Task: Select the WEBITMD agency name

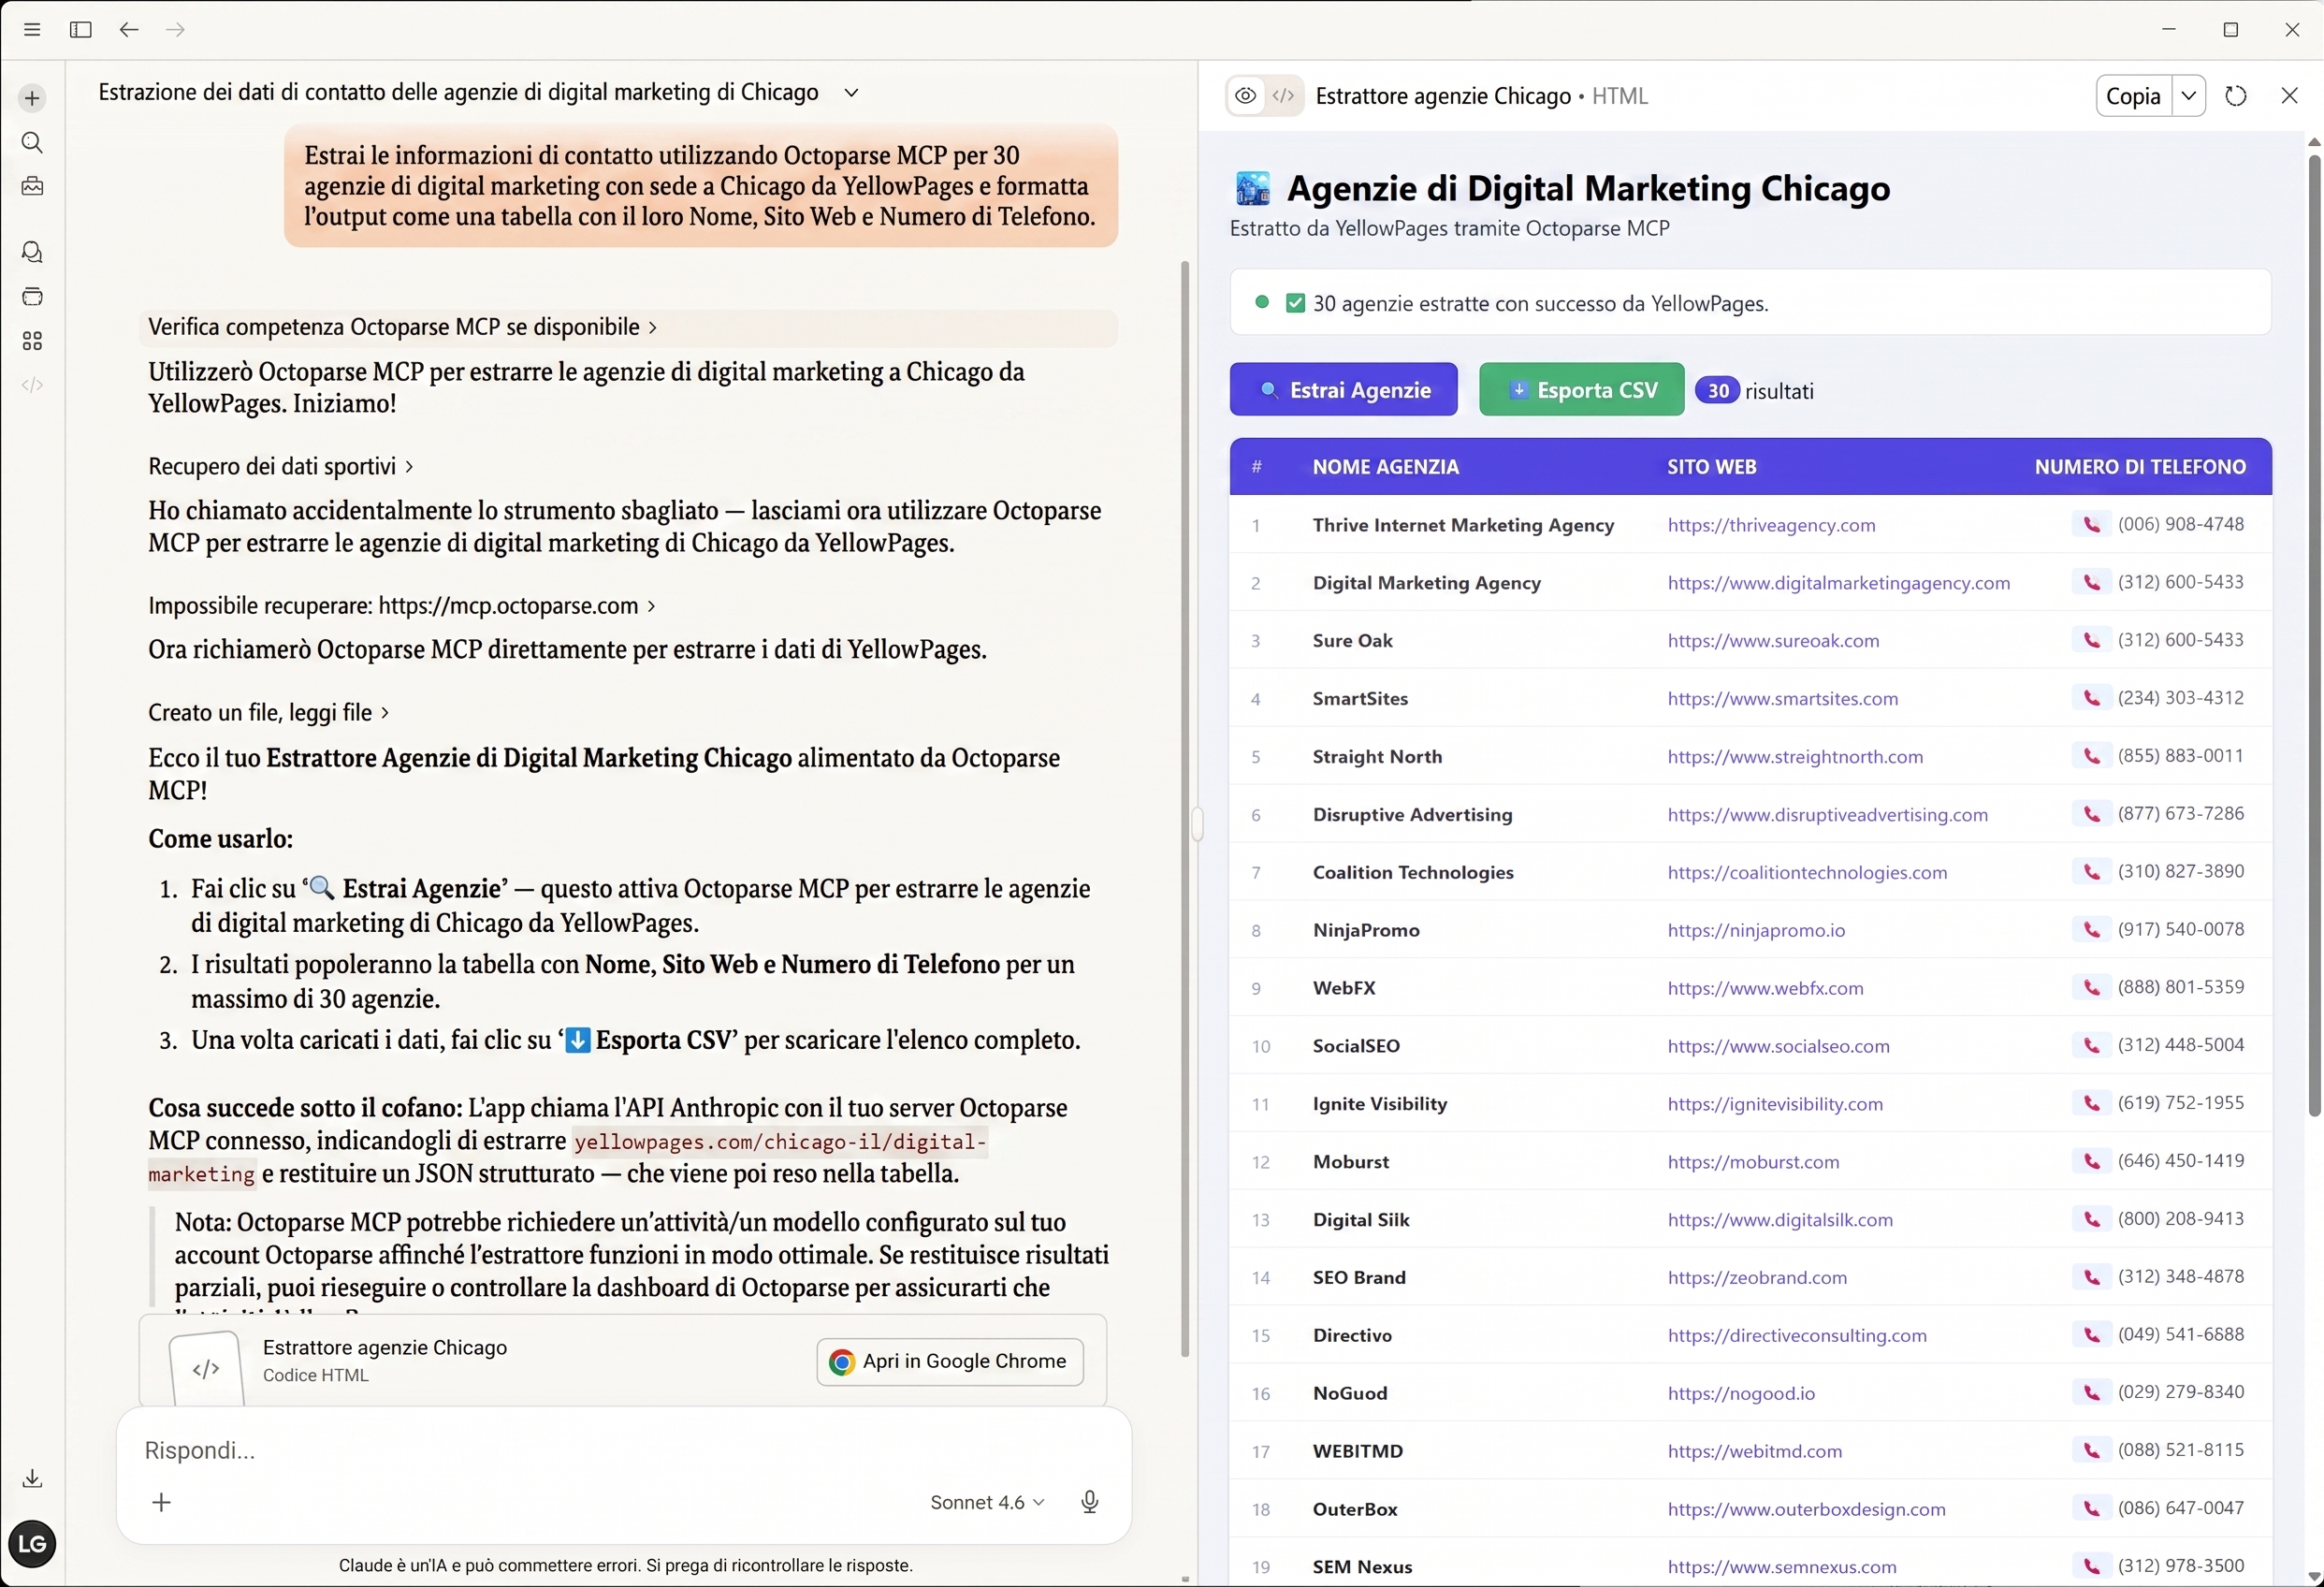Action: click(x=1357, y=1451)
